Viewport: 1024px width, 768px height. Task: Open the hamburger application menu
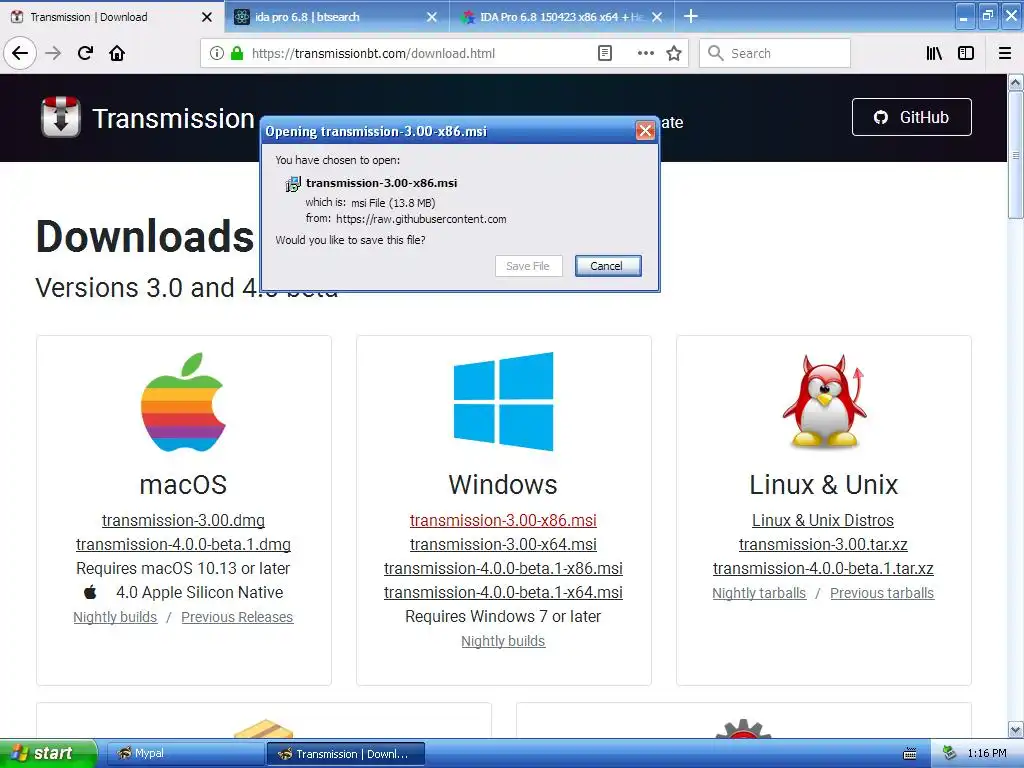(1005, 54)
